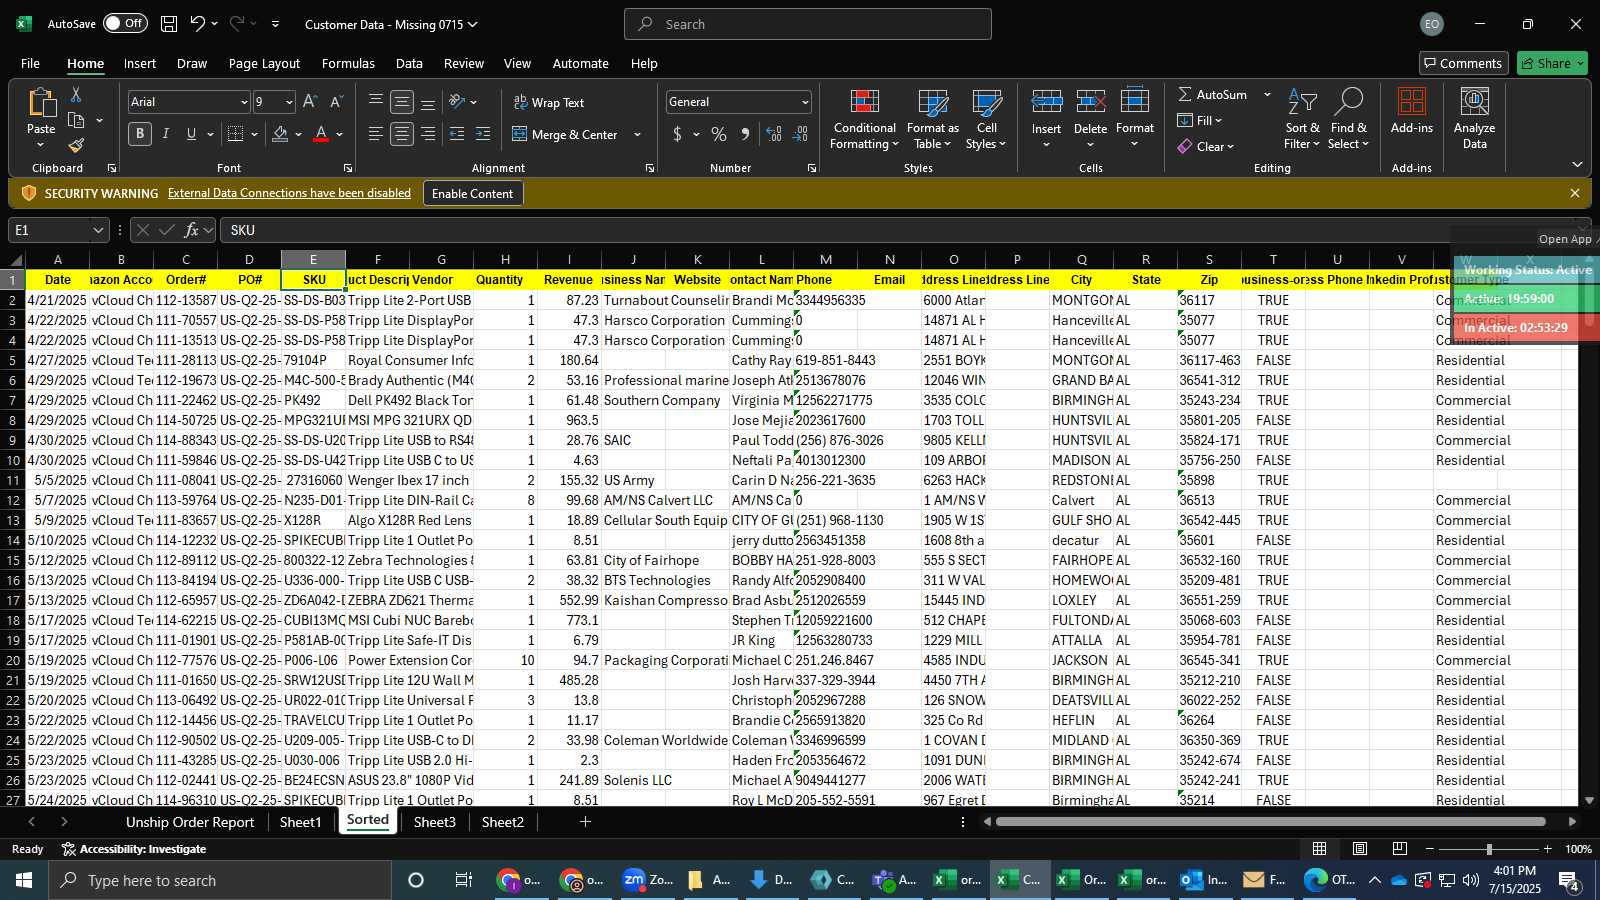
Task: Click the Cut scissors icon
Action: point(76,94)
